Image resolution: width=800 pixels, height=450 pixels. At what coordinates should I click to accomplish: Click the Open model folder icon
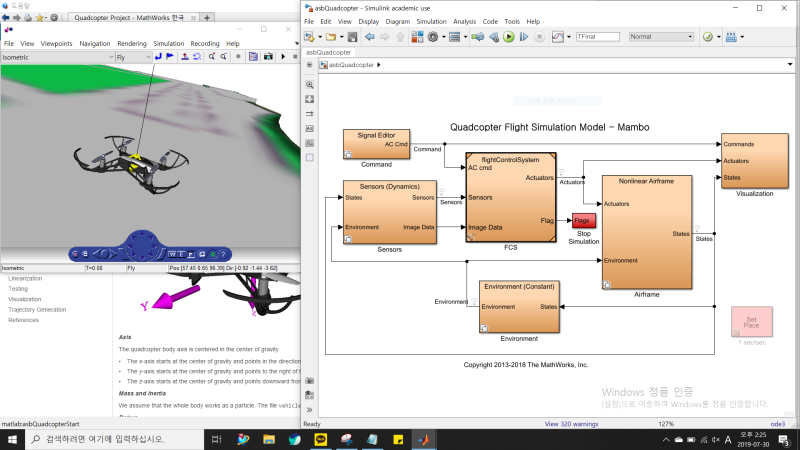tap(331, 37)
